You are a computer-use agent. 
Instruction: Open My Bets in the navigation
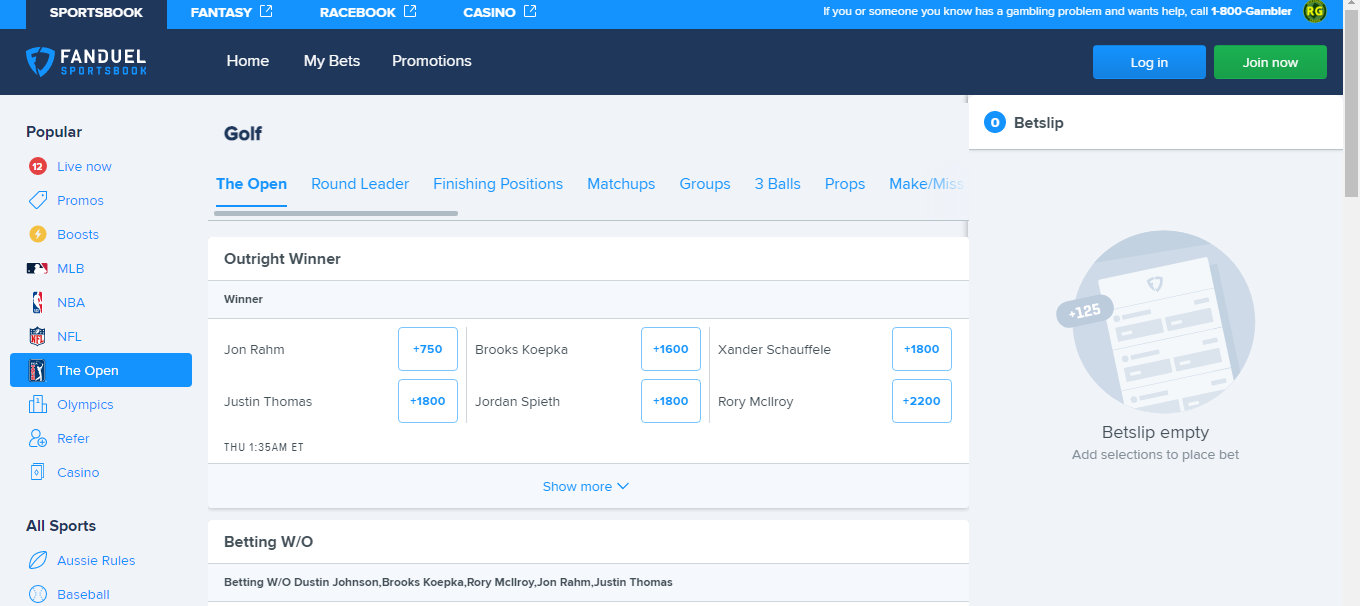[x=332, y=61]
